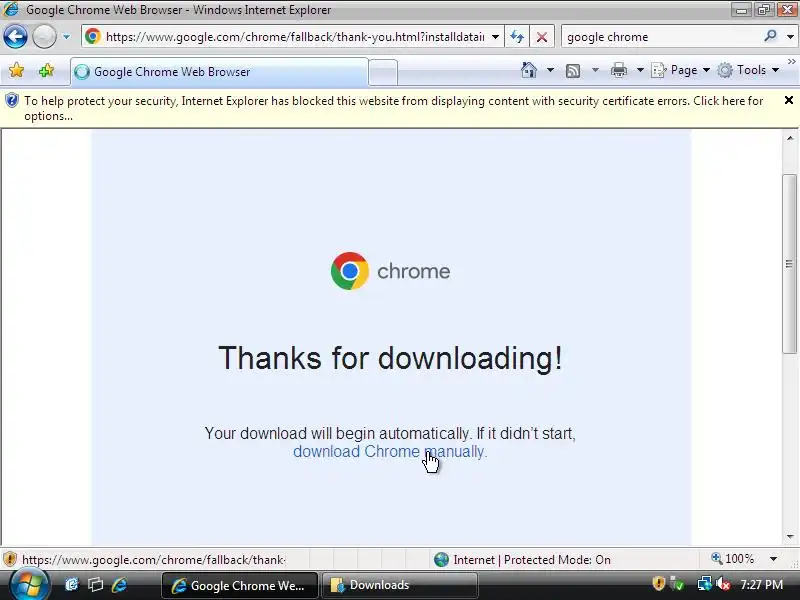The width and height of the screenshot is (800, 600).
Task: Click the Refresh page icon
Action: tap(517, 37)
